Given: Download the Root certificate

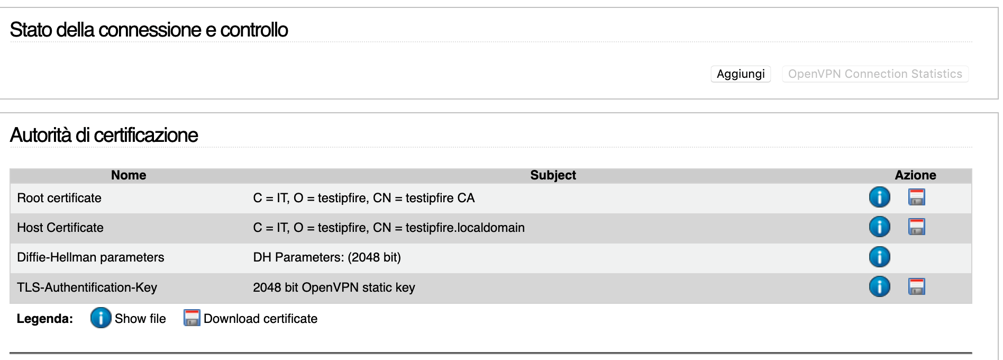Looking at the screenshot, I should [917, 198].
